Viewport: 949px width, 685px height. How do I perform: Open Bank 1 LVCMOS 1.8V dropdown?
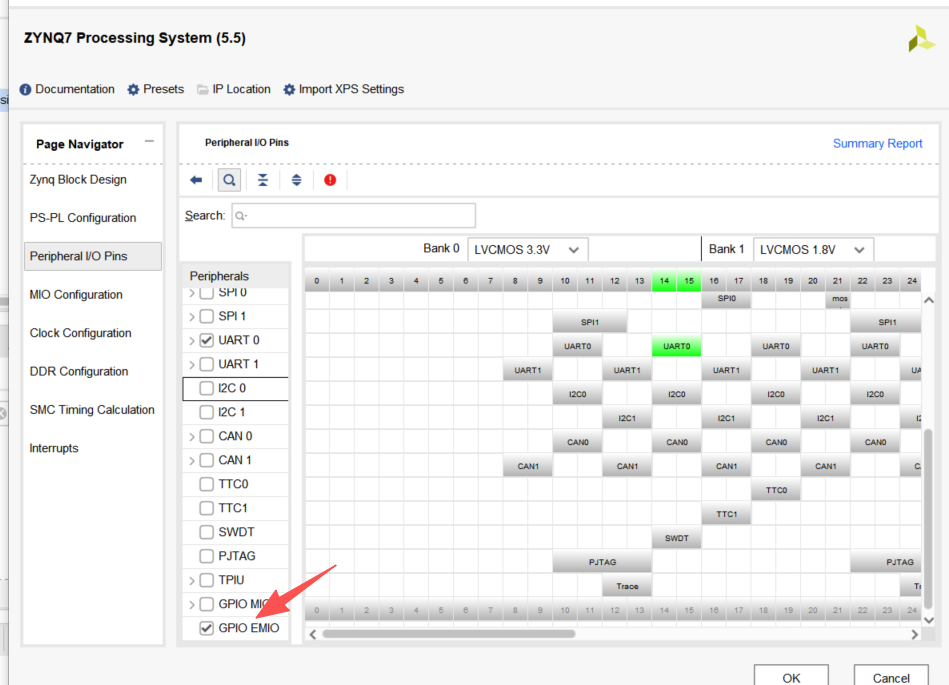813,250
